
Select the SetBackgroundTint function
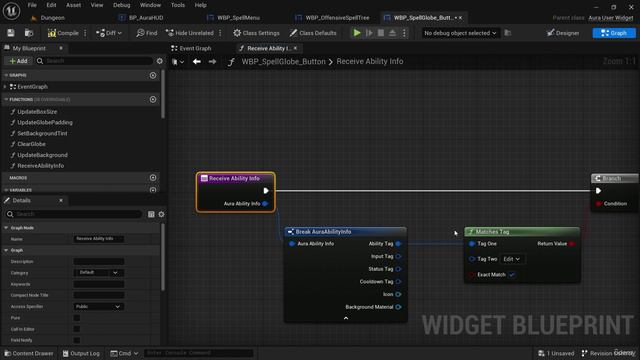coord(42,133)
